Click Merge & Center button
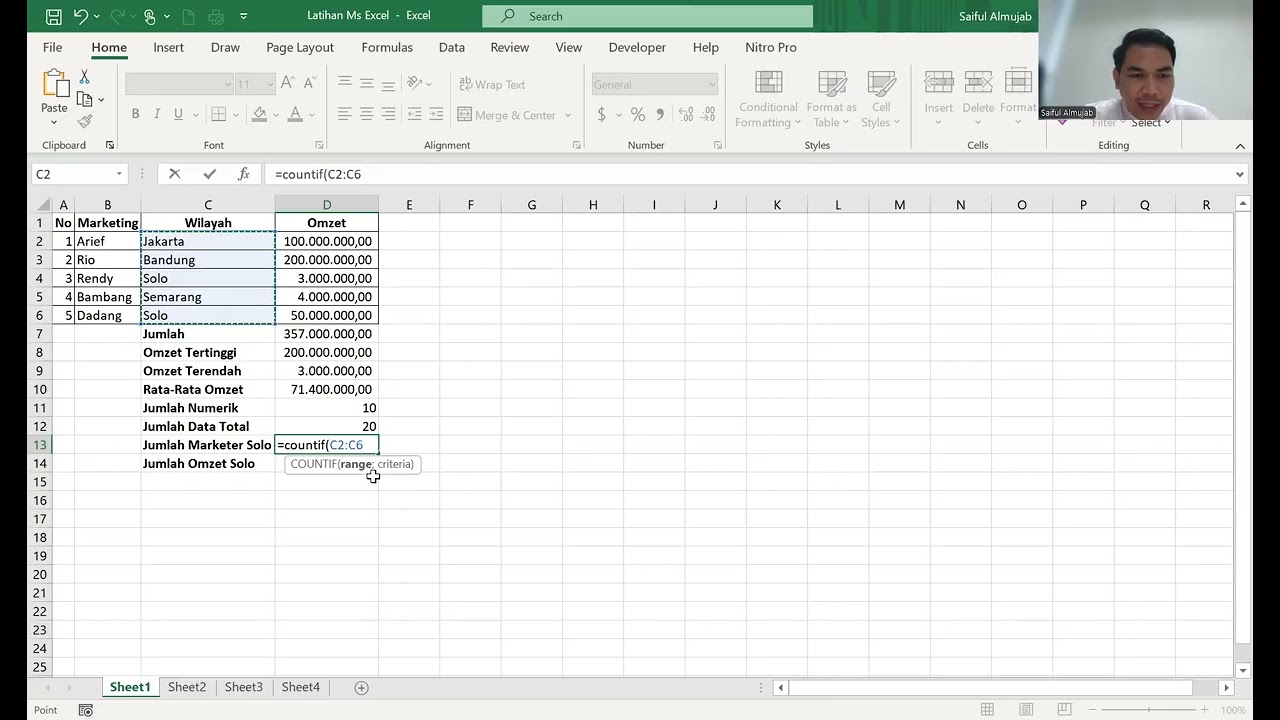Screen dimensions: 1280x720 [x=507, y=115]
